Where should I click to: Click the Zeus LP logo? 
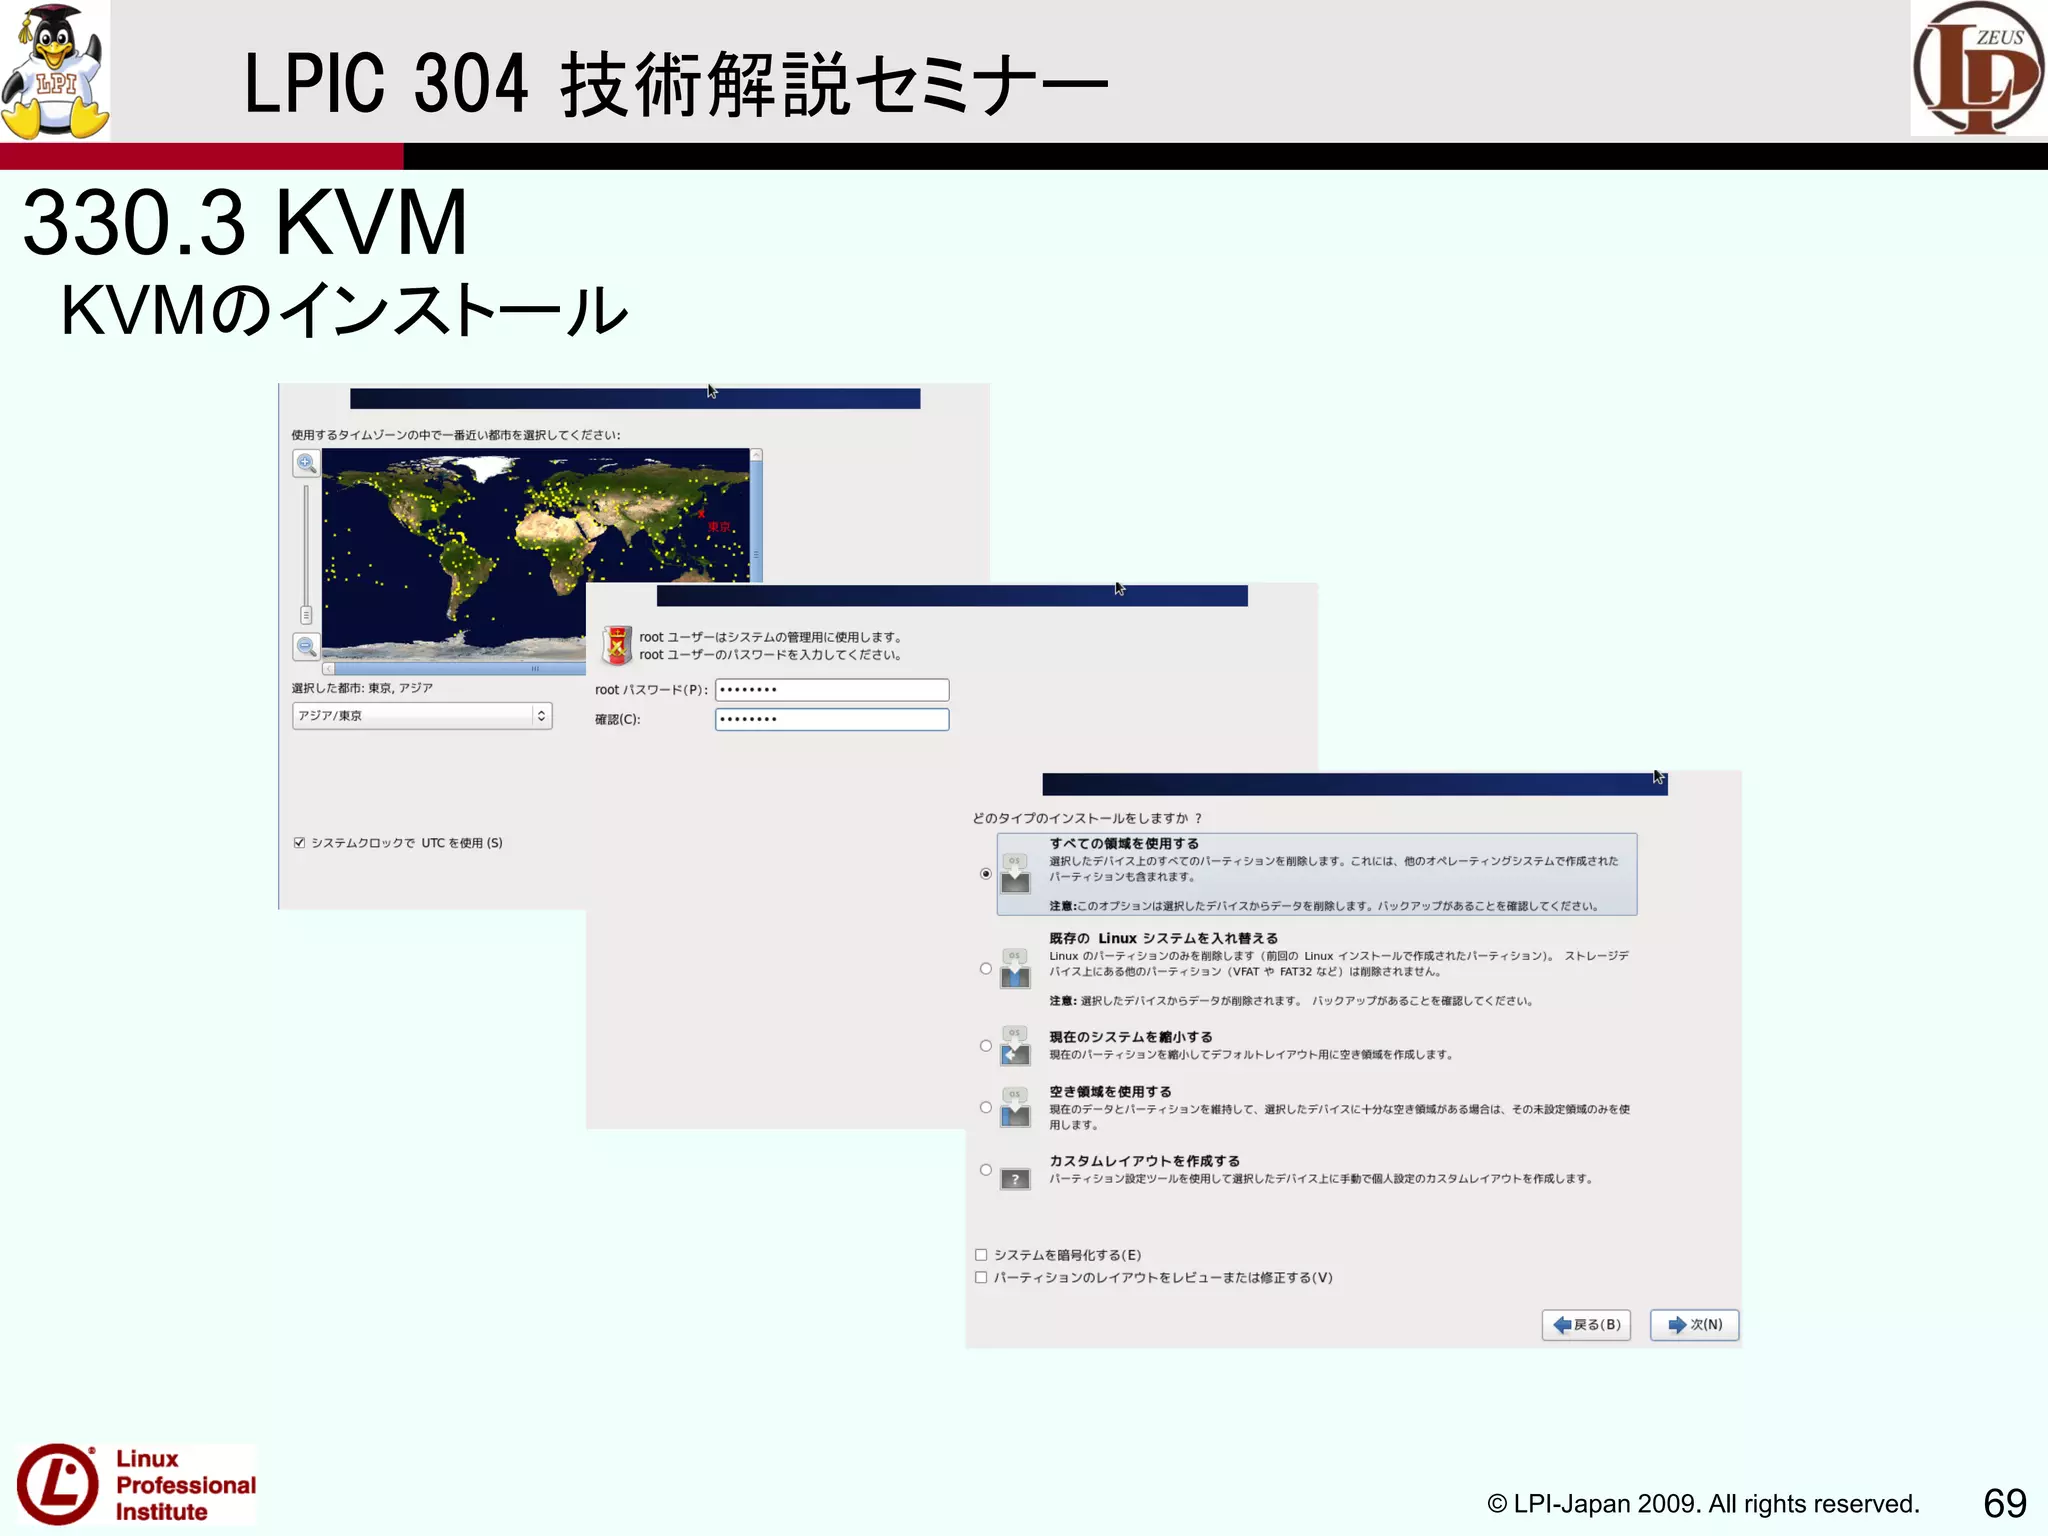pyautogui.click(x=1978, y=68)
